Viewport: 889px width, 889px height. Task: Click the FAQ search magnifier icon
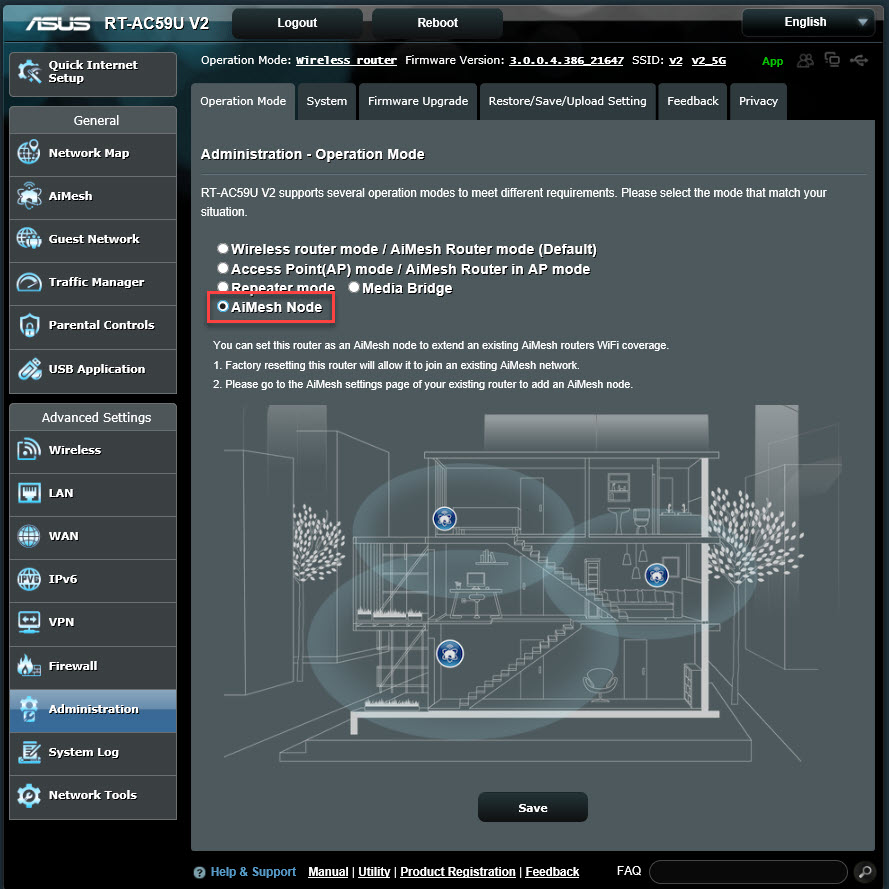[x=865, y=871]
